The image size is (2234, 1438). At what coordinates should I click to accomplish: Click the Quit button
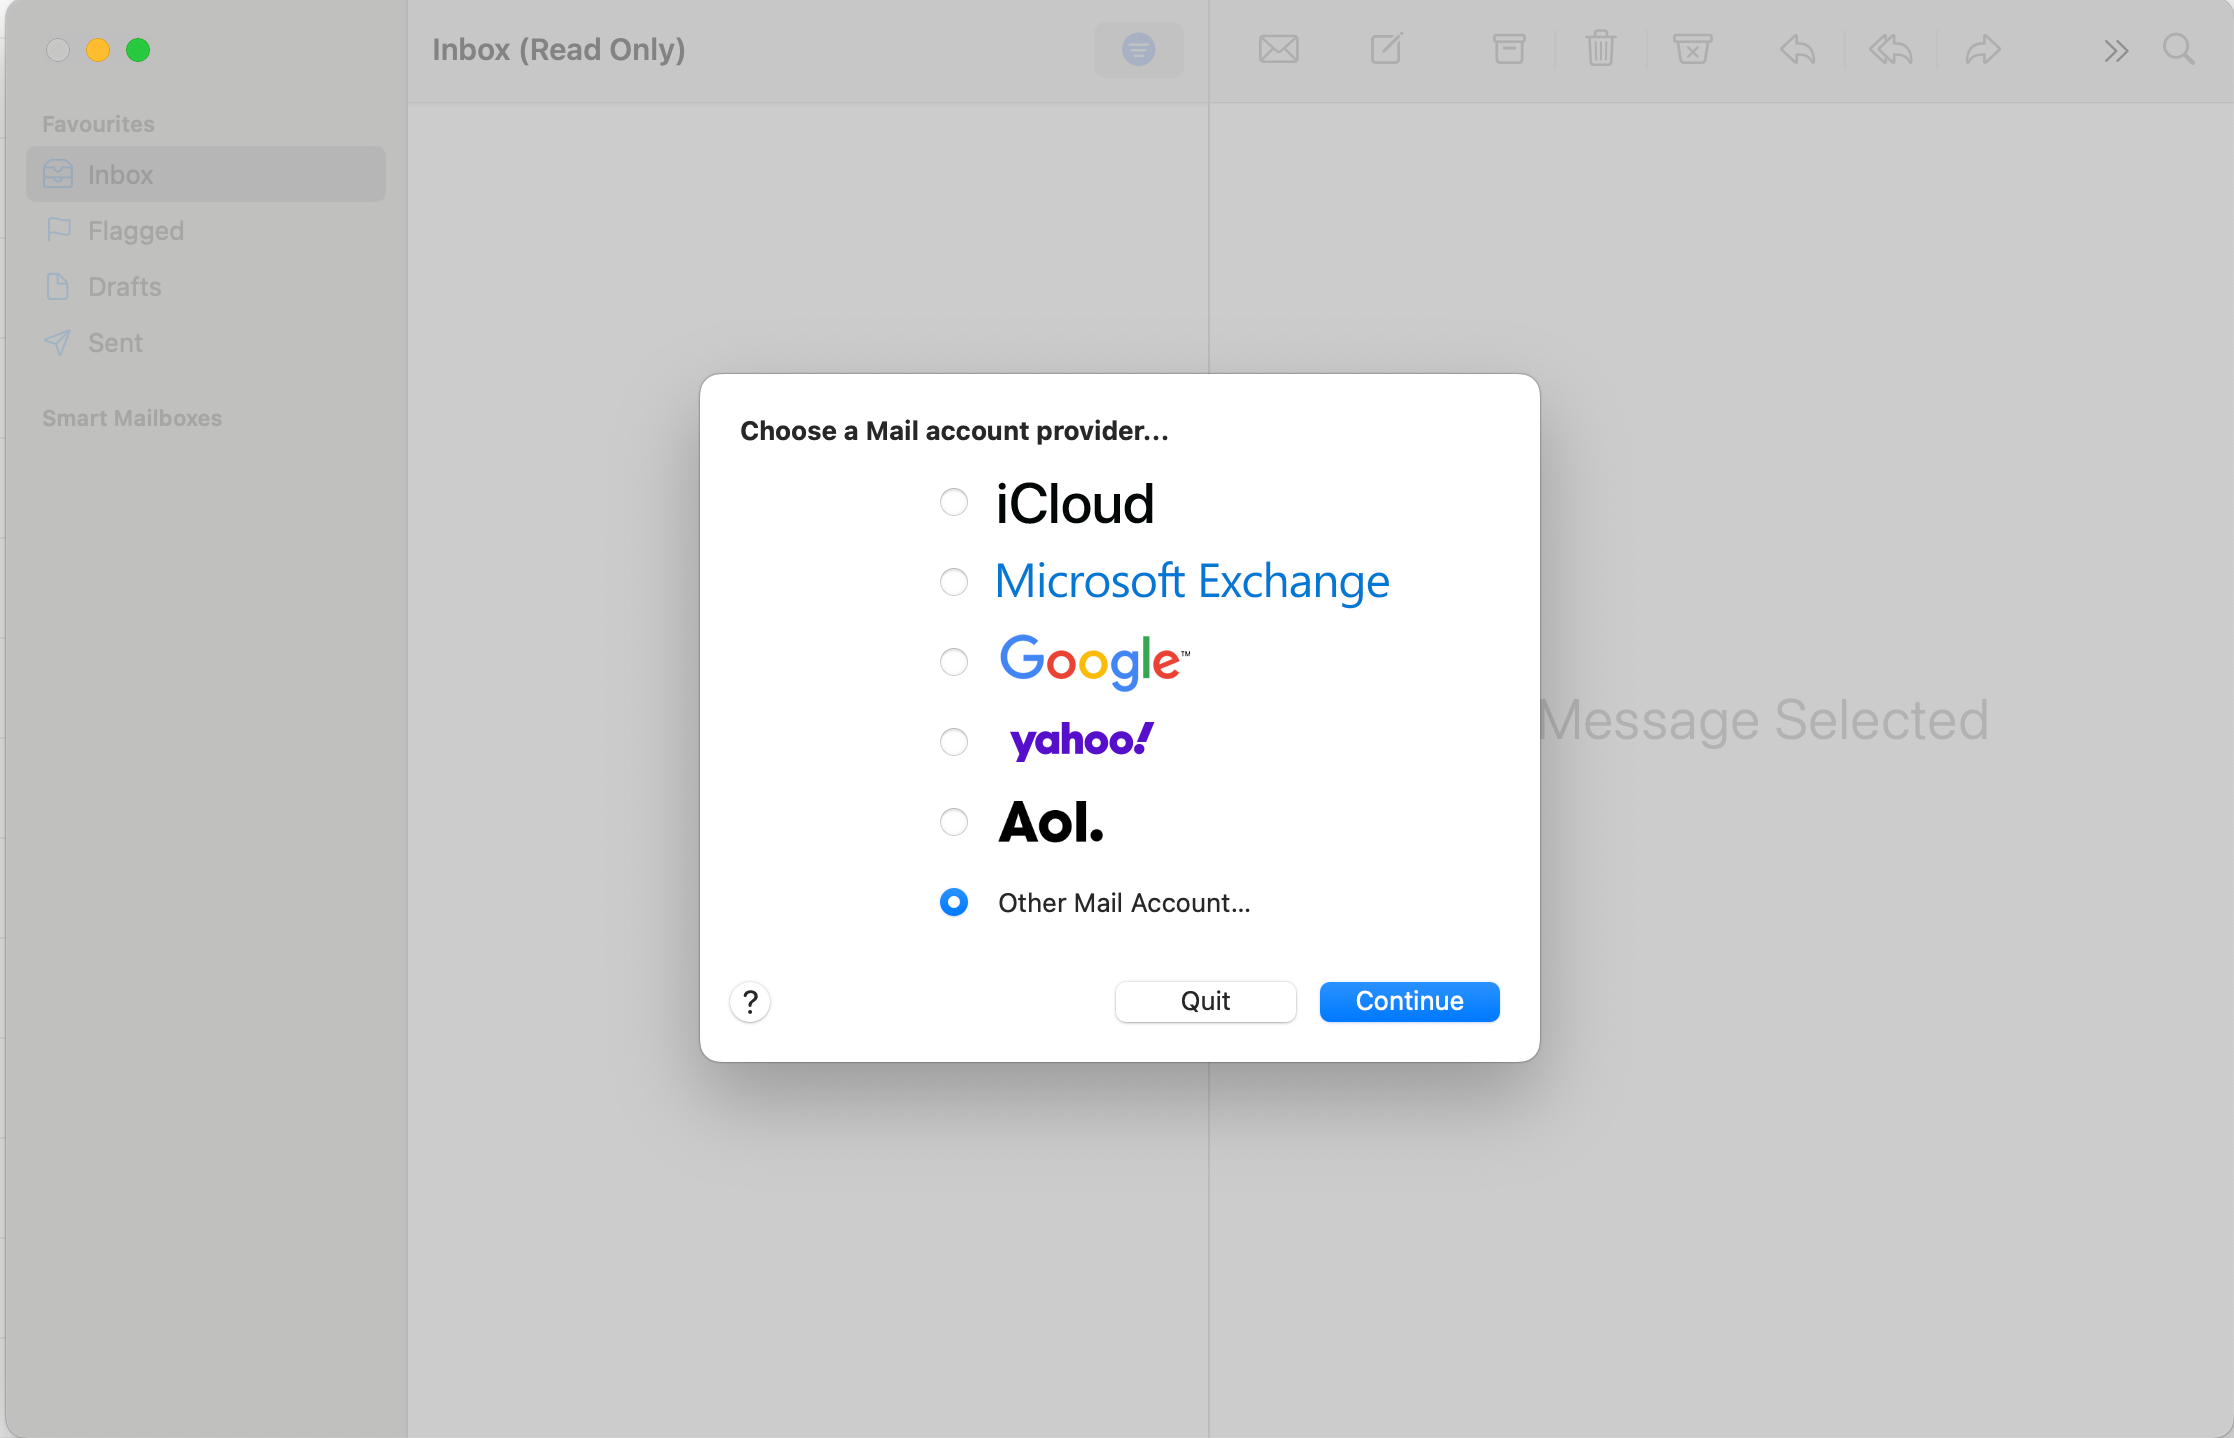(1205, 1001)
